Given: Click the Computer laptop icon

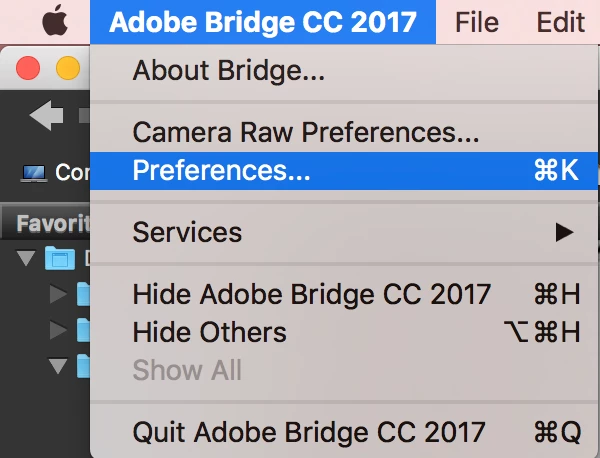Looking at the screenshot, I should point(34,172).
